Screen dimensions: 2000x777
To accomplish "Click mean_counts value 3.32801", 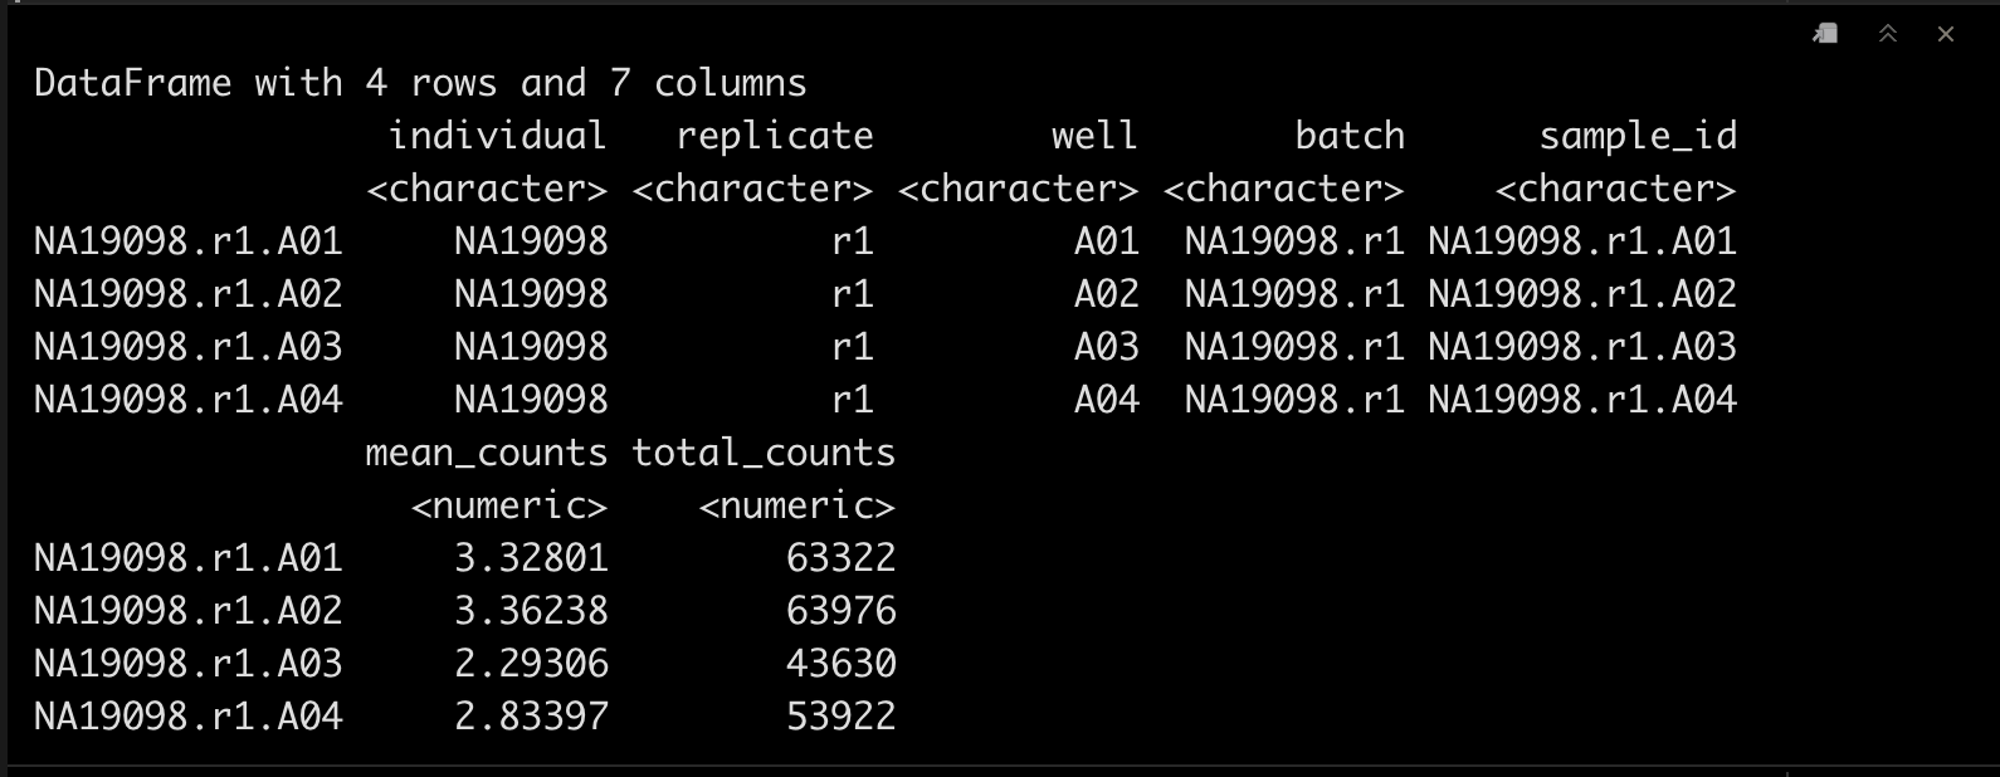I will [531, 558].
